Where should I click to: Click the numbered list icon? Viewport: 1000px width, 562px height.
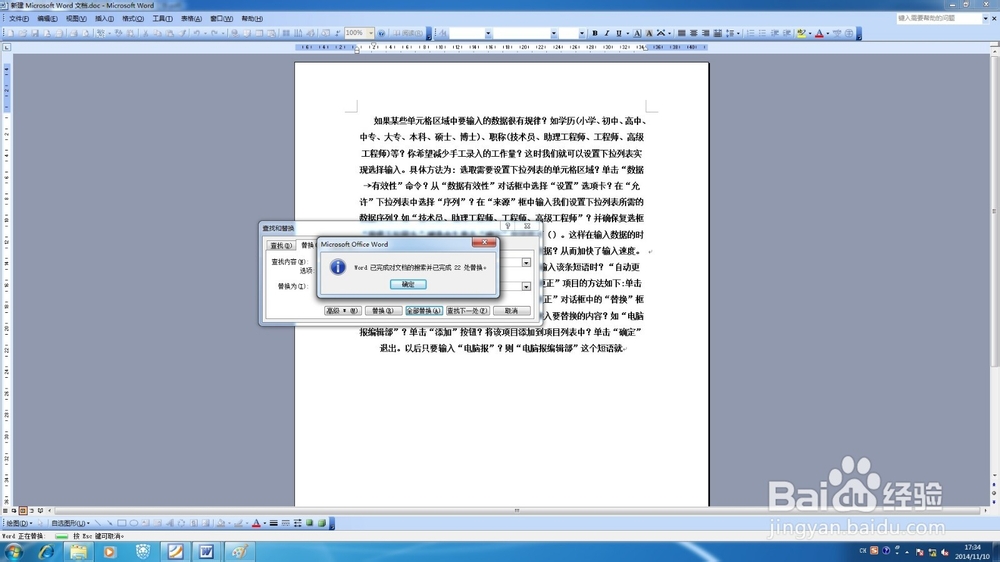(750, 33)
